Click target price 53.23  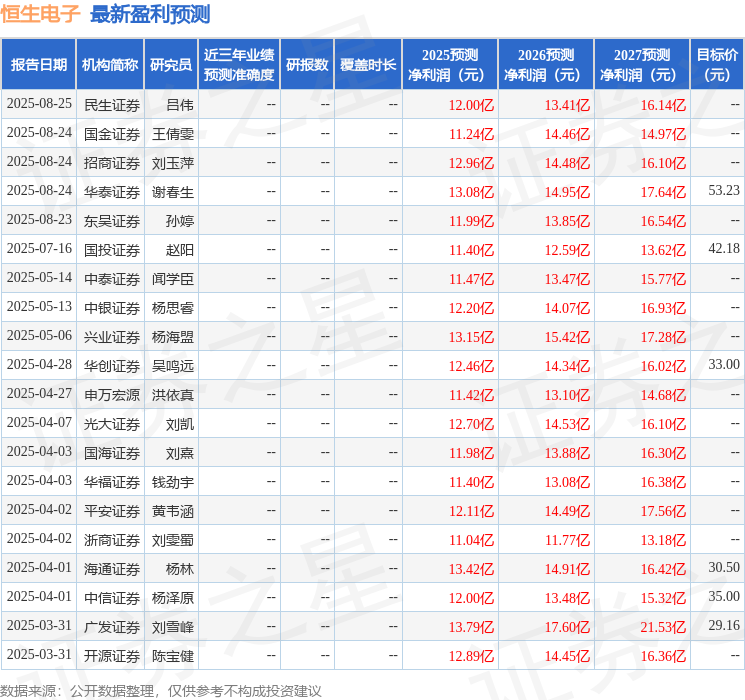pos(724,191)
